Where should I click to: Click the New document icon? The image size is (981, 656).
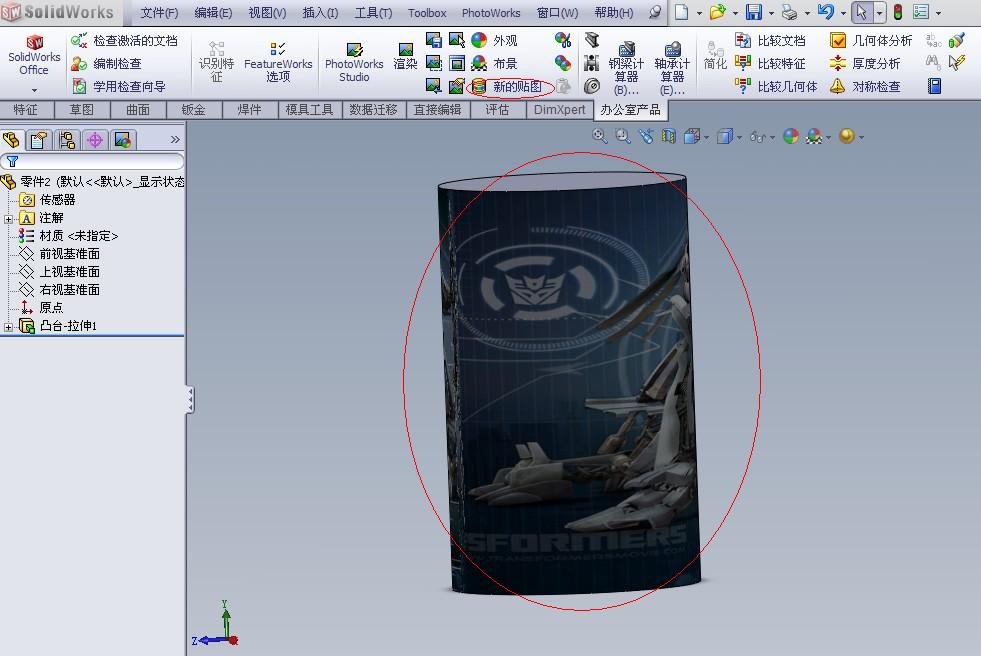tap(681, 12)
